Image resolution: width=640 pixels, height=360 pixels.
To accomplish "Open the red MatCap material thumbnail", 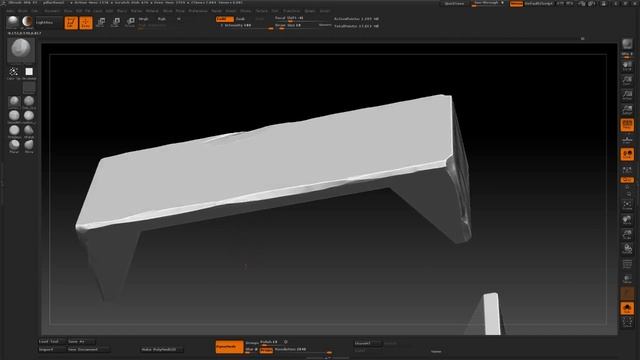I will click(x=27, y=21).
